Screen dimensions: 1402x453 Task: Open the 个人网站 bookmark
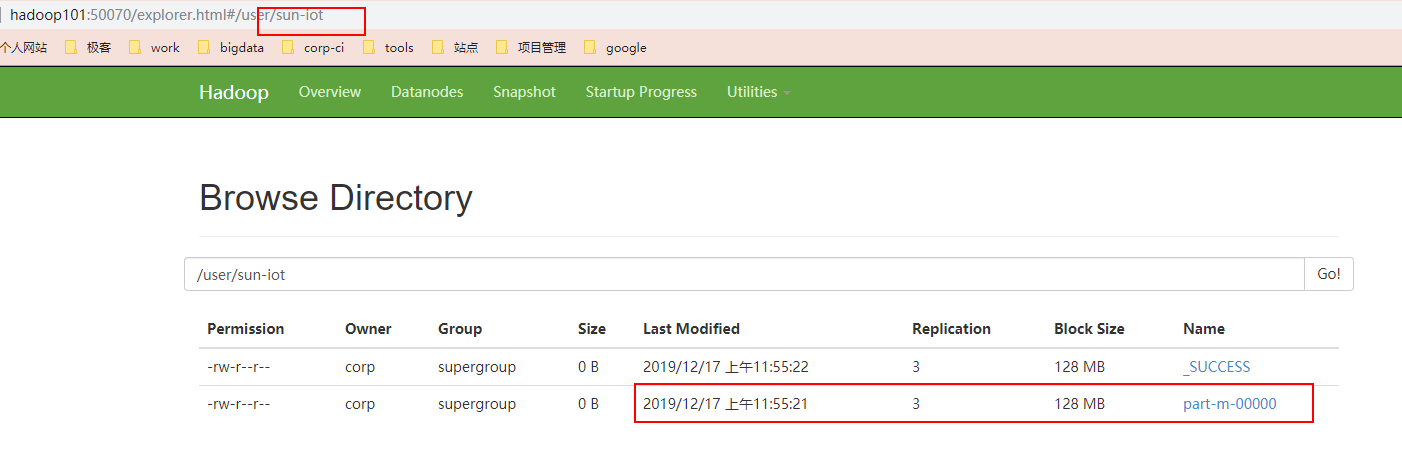(x=23, y=47)
